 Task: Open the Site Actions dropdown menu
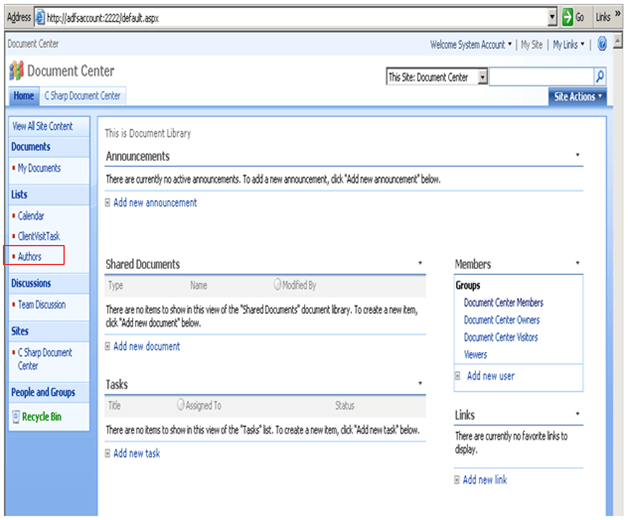(578, 96)
